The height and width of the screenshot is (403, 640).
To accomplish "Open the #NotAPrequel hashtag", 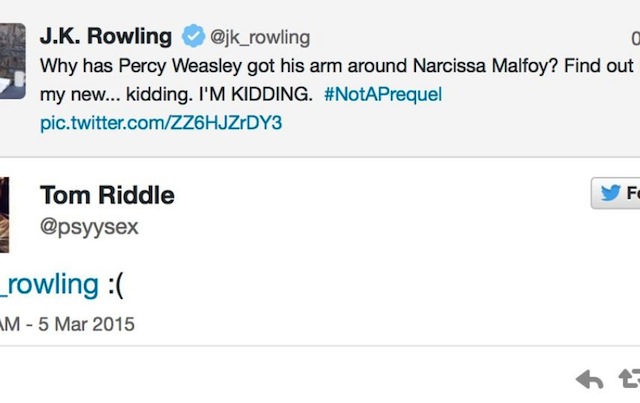I will [383, 95].
